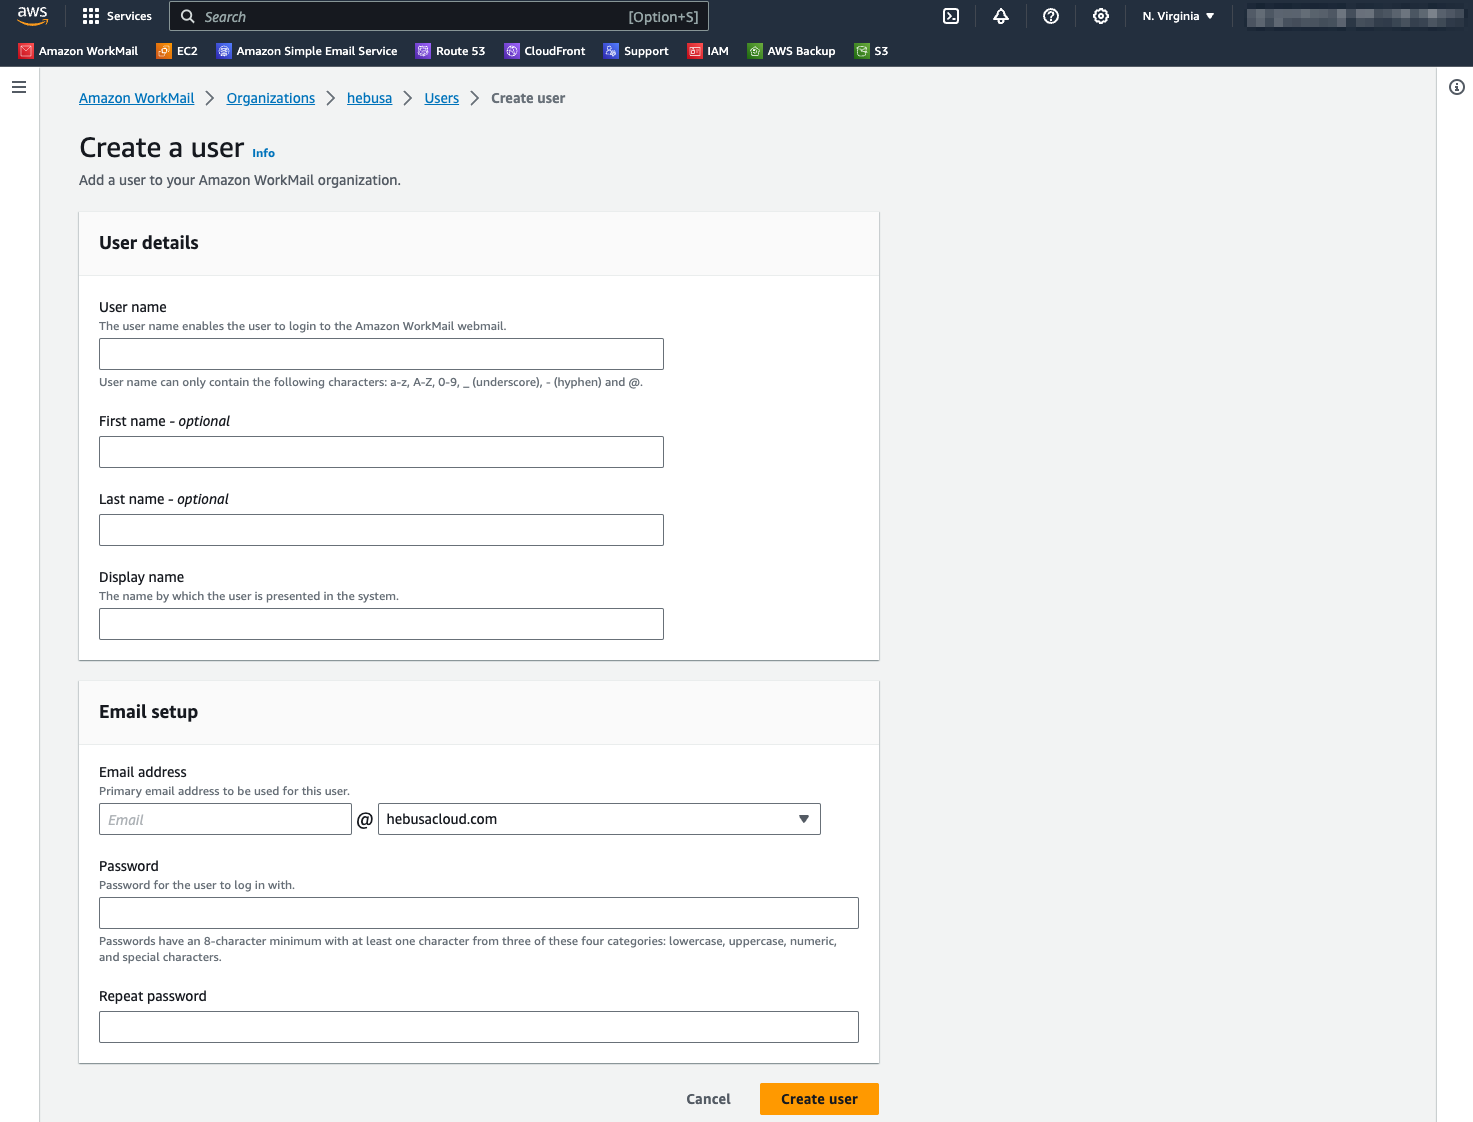Open the help question mark icon
The height and width of the screenshot is (1122, 1473).
click(x=1050, y=16)
